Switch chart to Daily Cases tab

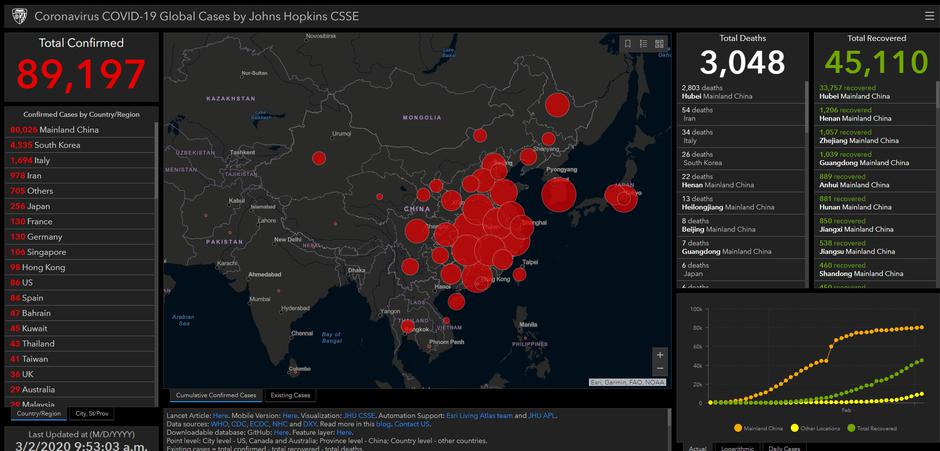[784, 447]
